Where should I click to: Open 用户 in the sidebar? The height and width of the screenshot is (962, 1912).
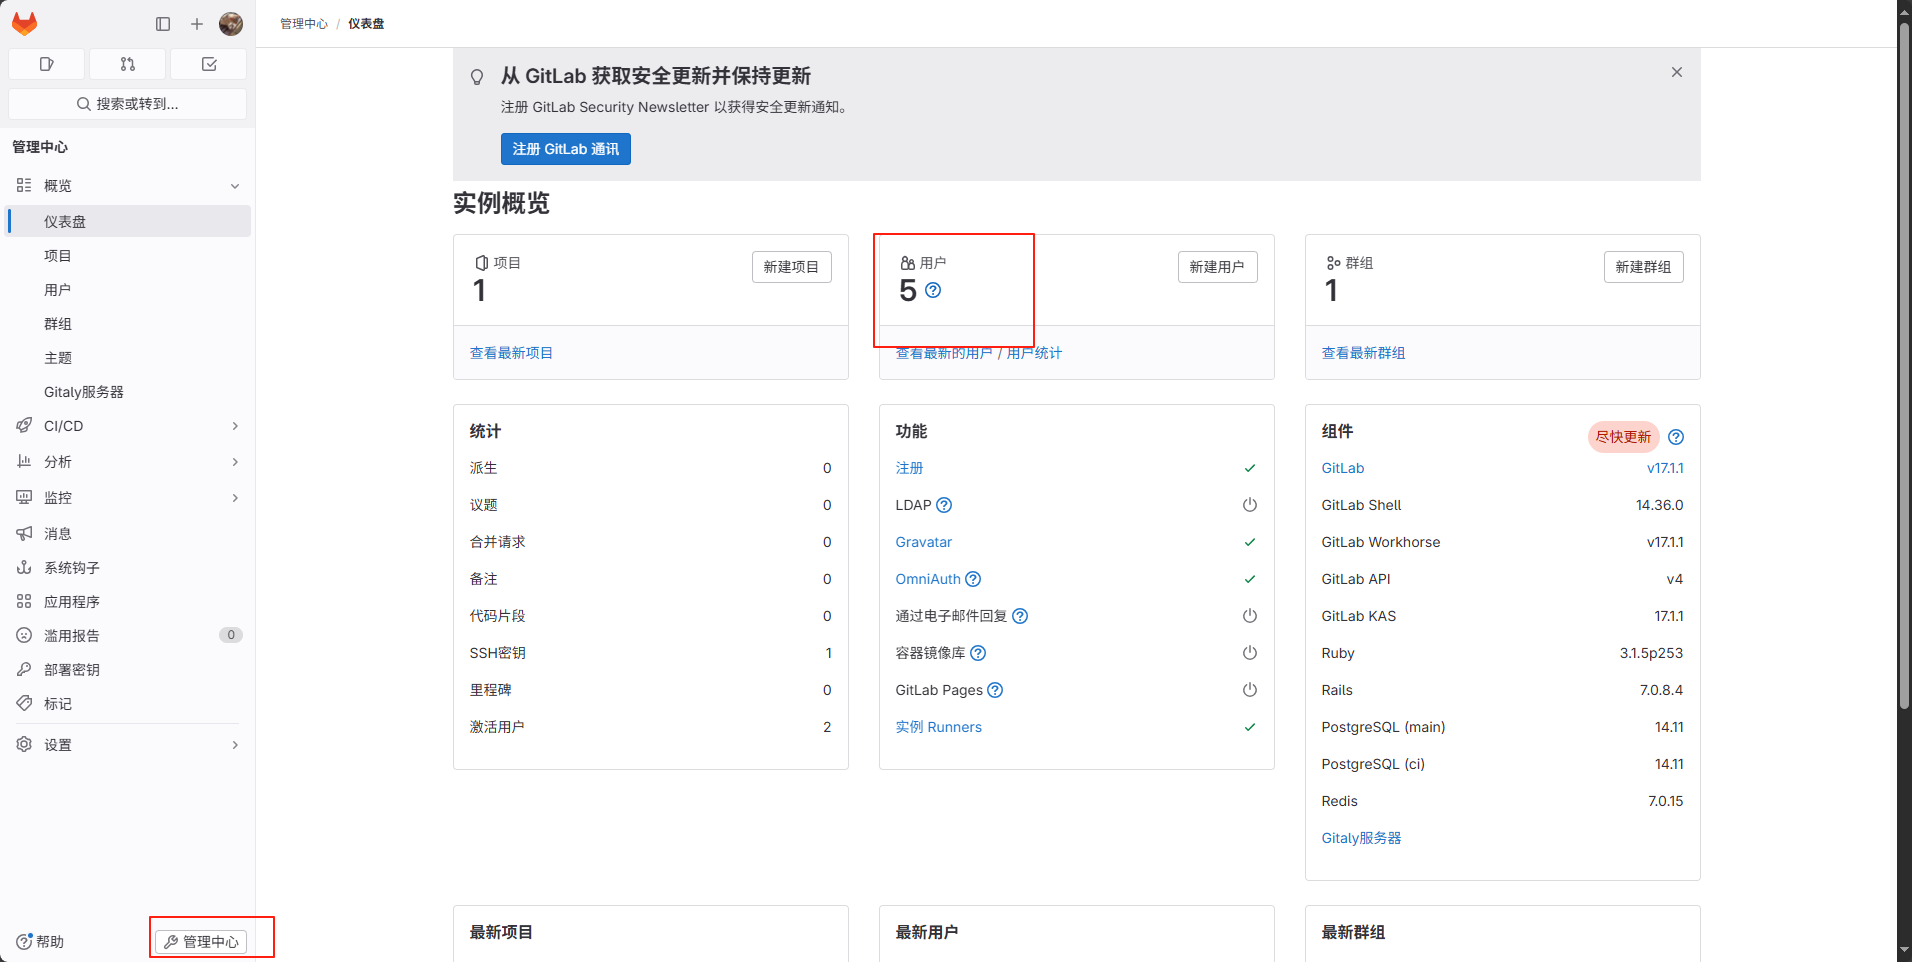(128, 290)
